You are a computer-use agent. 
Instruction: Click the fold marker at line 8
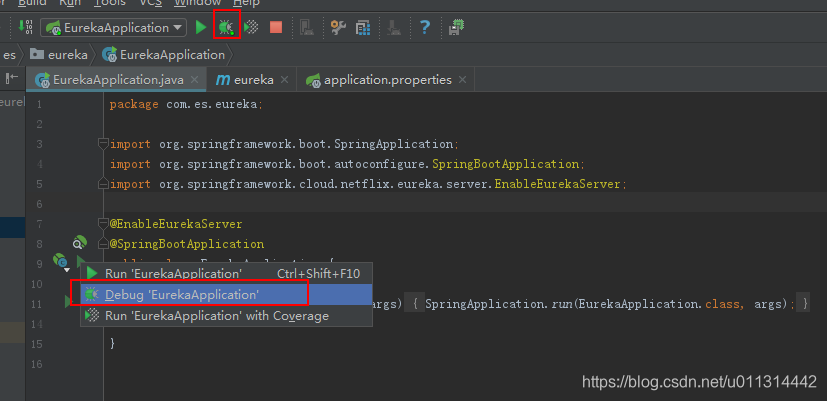[x=103, y=244]
